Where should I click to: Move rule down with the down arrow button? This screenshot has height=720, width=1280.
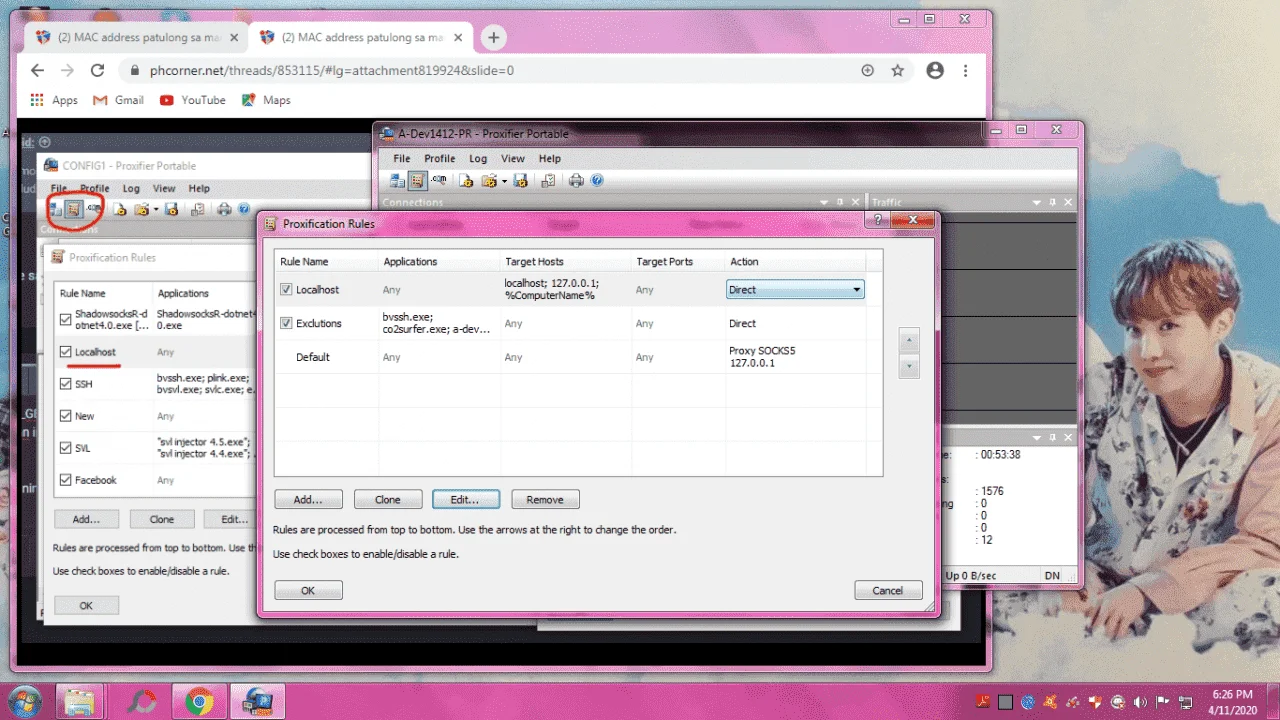908,366
